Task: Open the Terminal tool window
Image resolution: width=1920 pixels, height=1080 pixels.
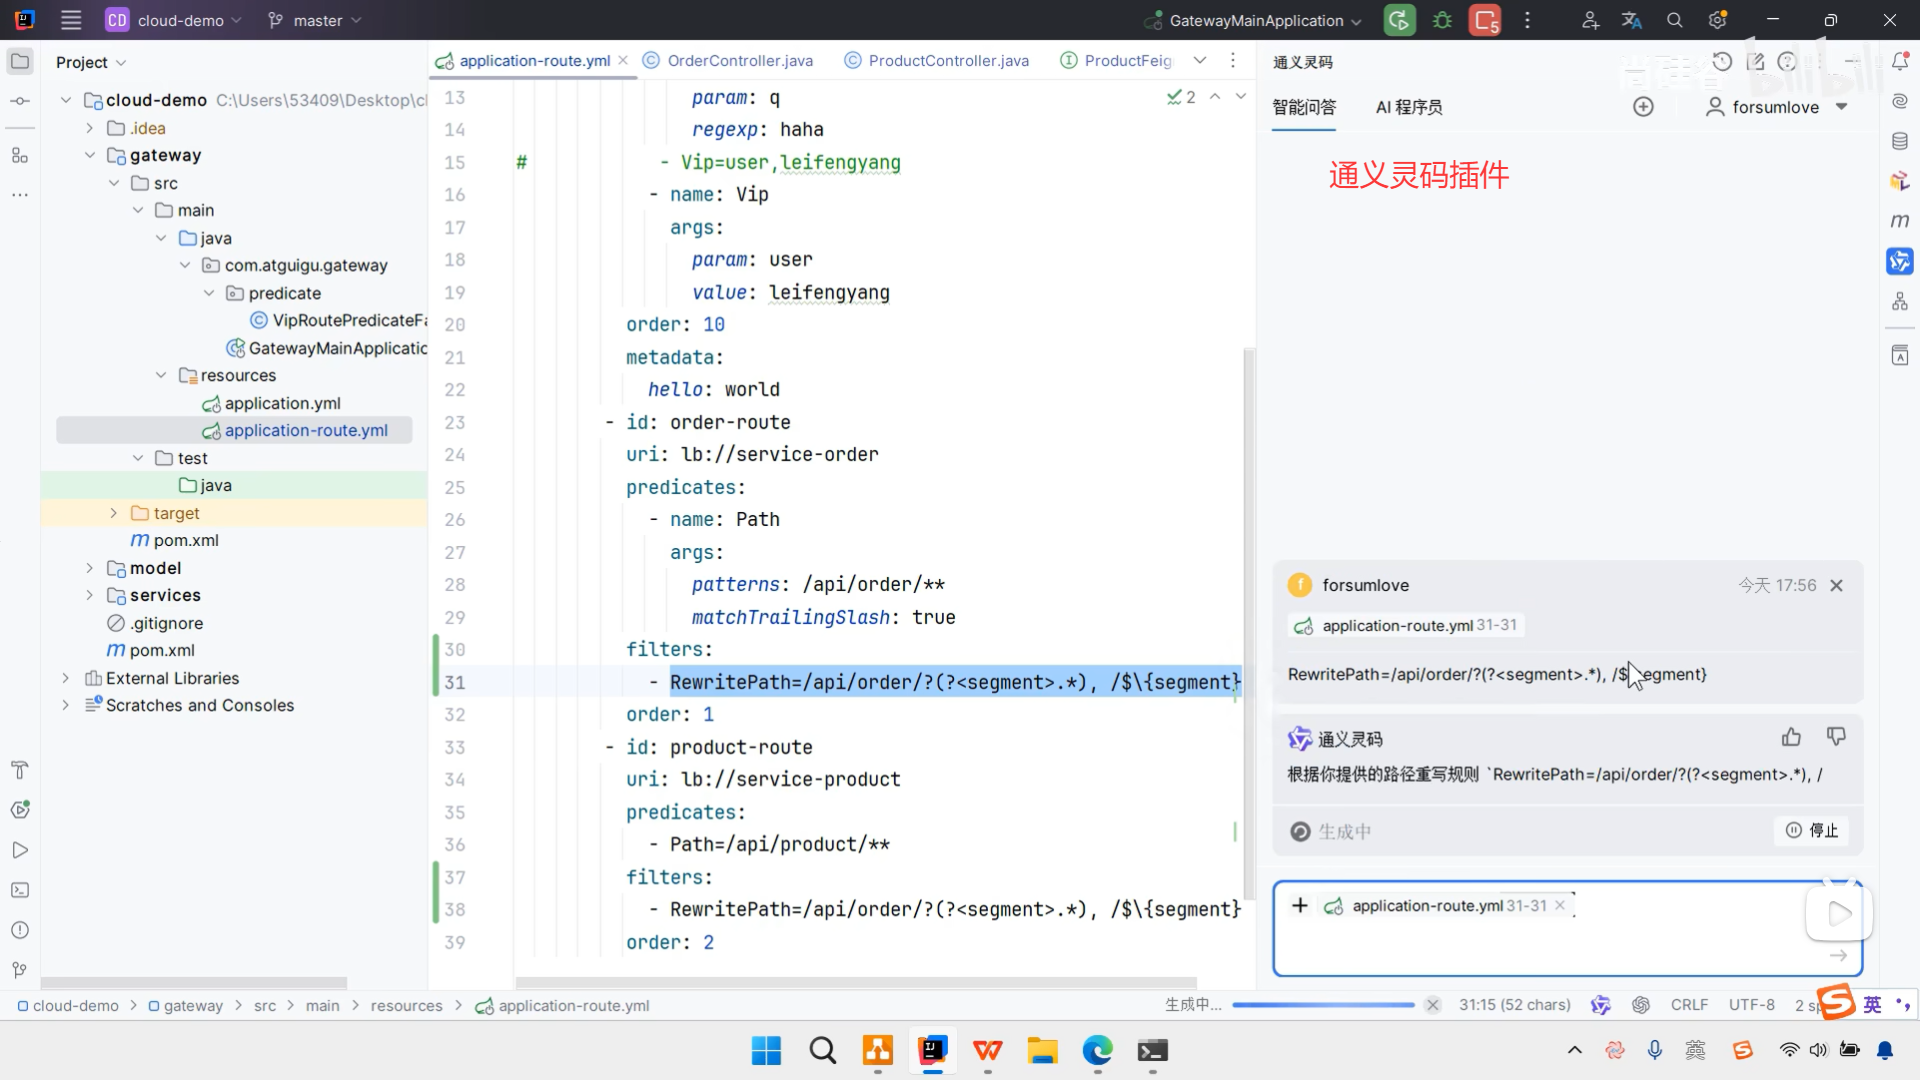Action: coord(20,890)
